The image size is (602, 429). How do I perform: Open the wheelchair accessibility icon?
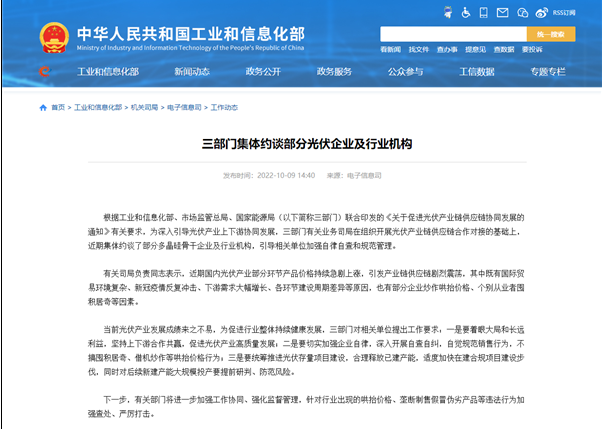pyautogui.click(x=466, y=13)
